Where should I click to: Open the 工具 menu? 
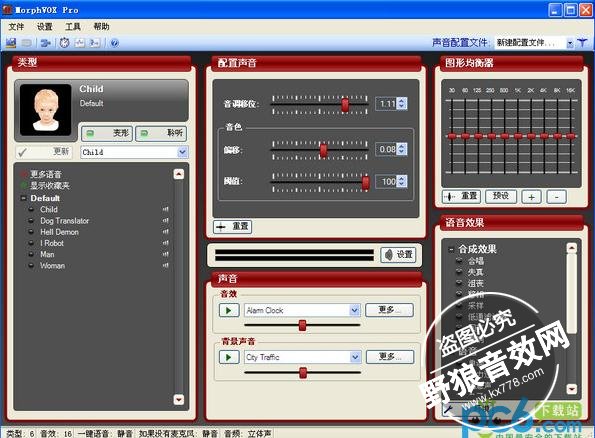73,27
